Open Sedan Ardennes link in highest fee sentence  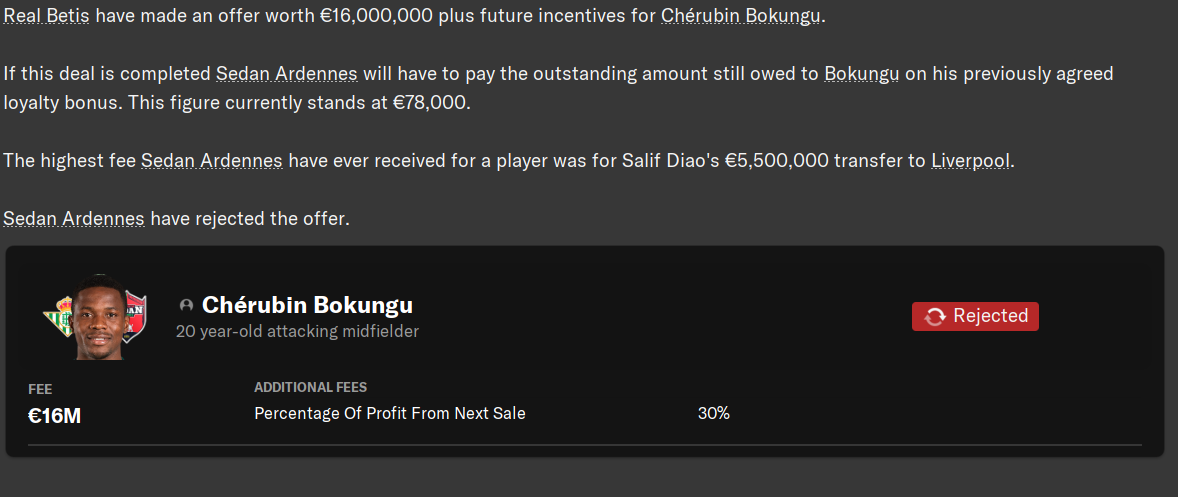pyautogui.click(x=211, y=161)
